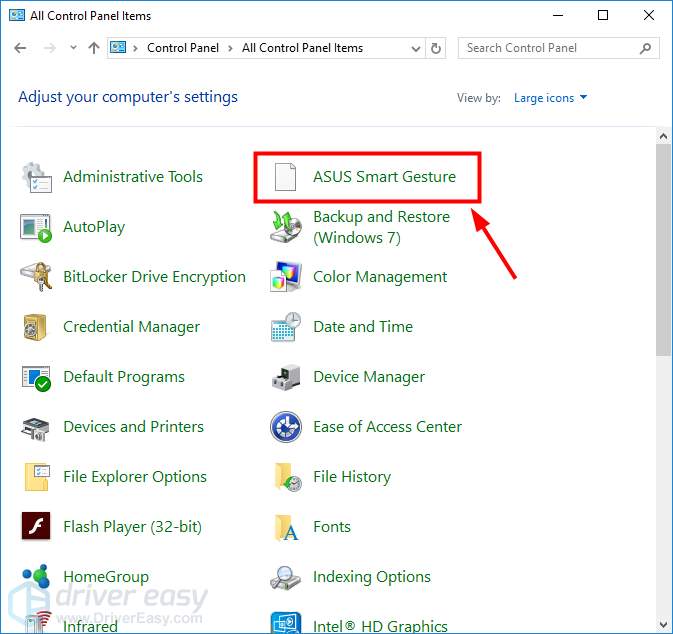The height and width of the screenshot is (634, 673).
Task: Open the Administrative Tools icon
Action: pyautogui.click(x=36, y=177)
